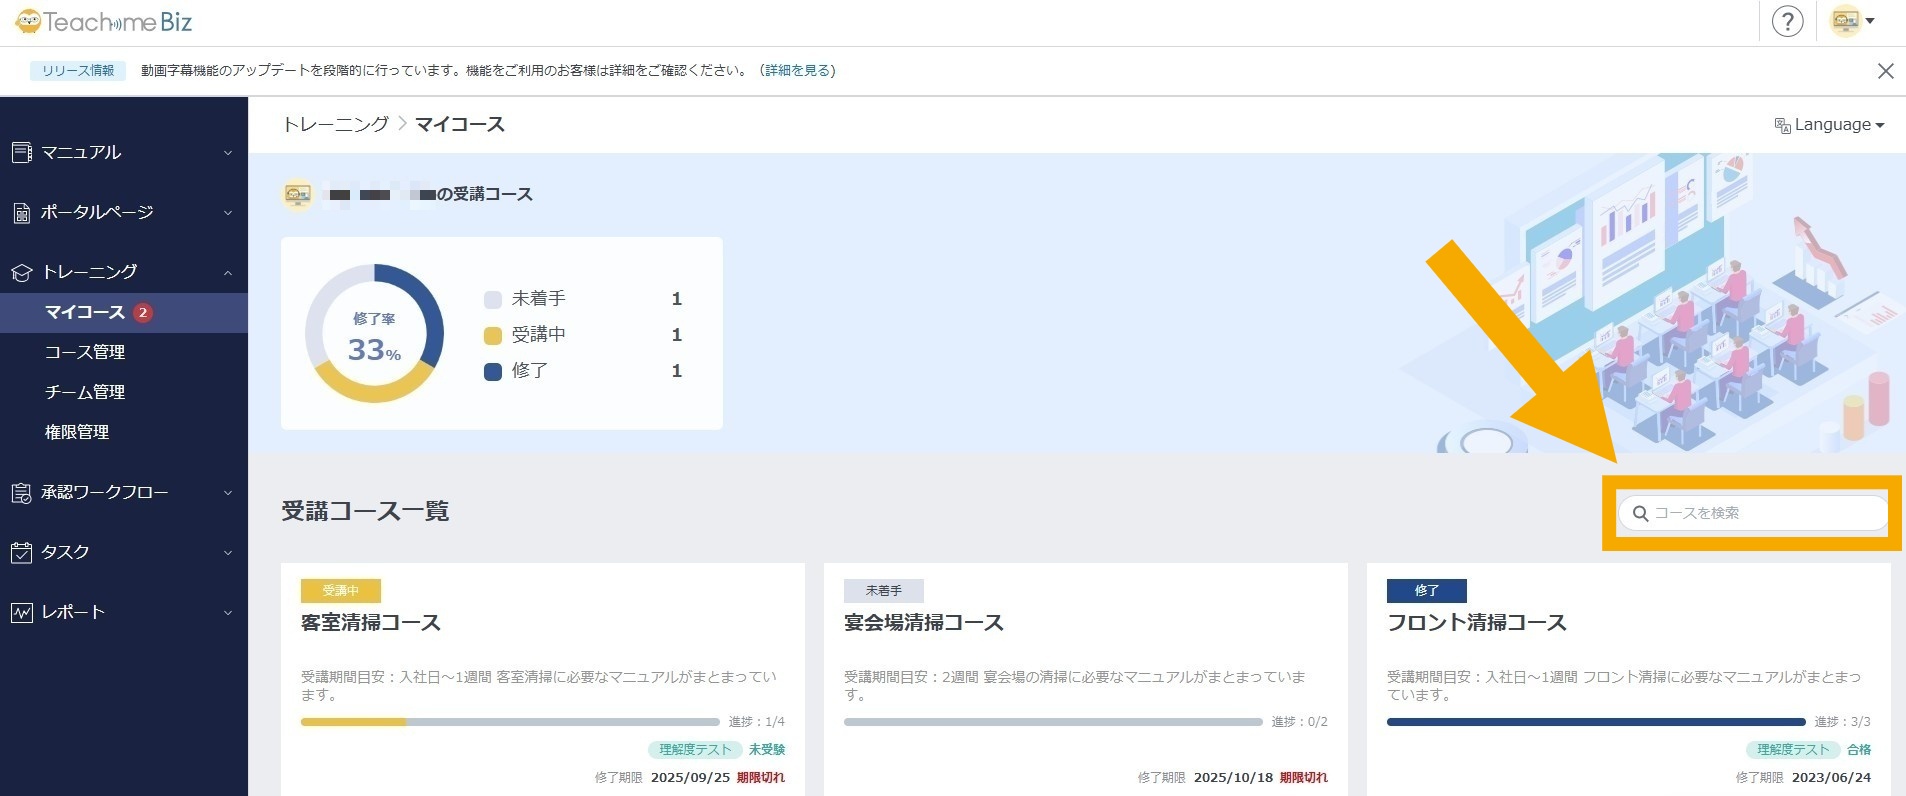Open the フロント清掃コース course card title
The image size is (1906, 796).
(x=1477, y=622)
